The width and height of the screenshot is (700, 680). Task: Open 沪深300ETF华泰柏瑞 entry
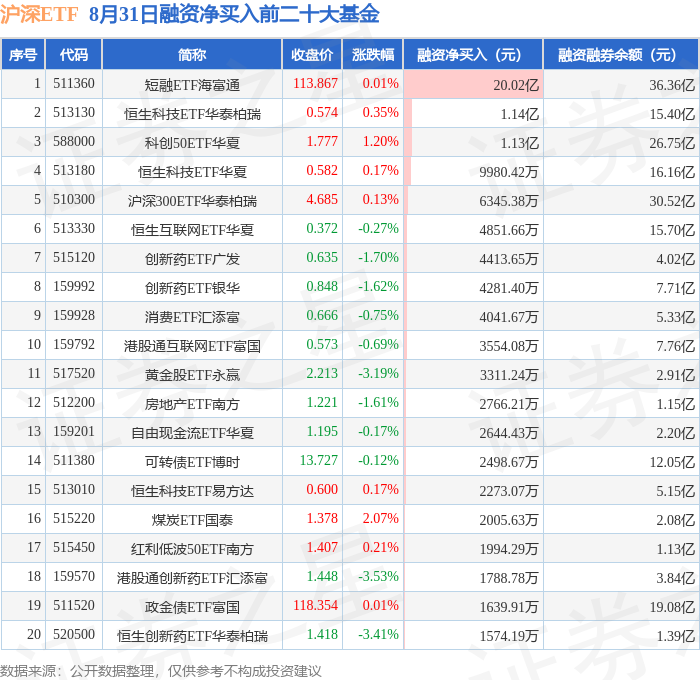pos(192,201)
